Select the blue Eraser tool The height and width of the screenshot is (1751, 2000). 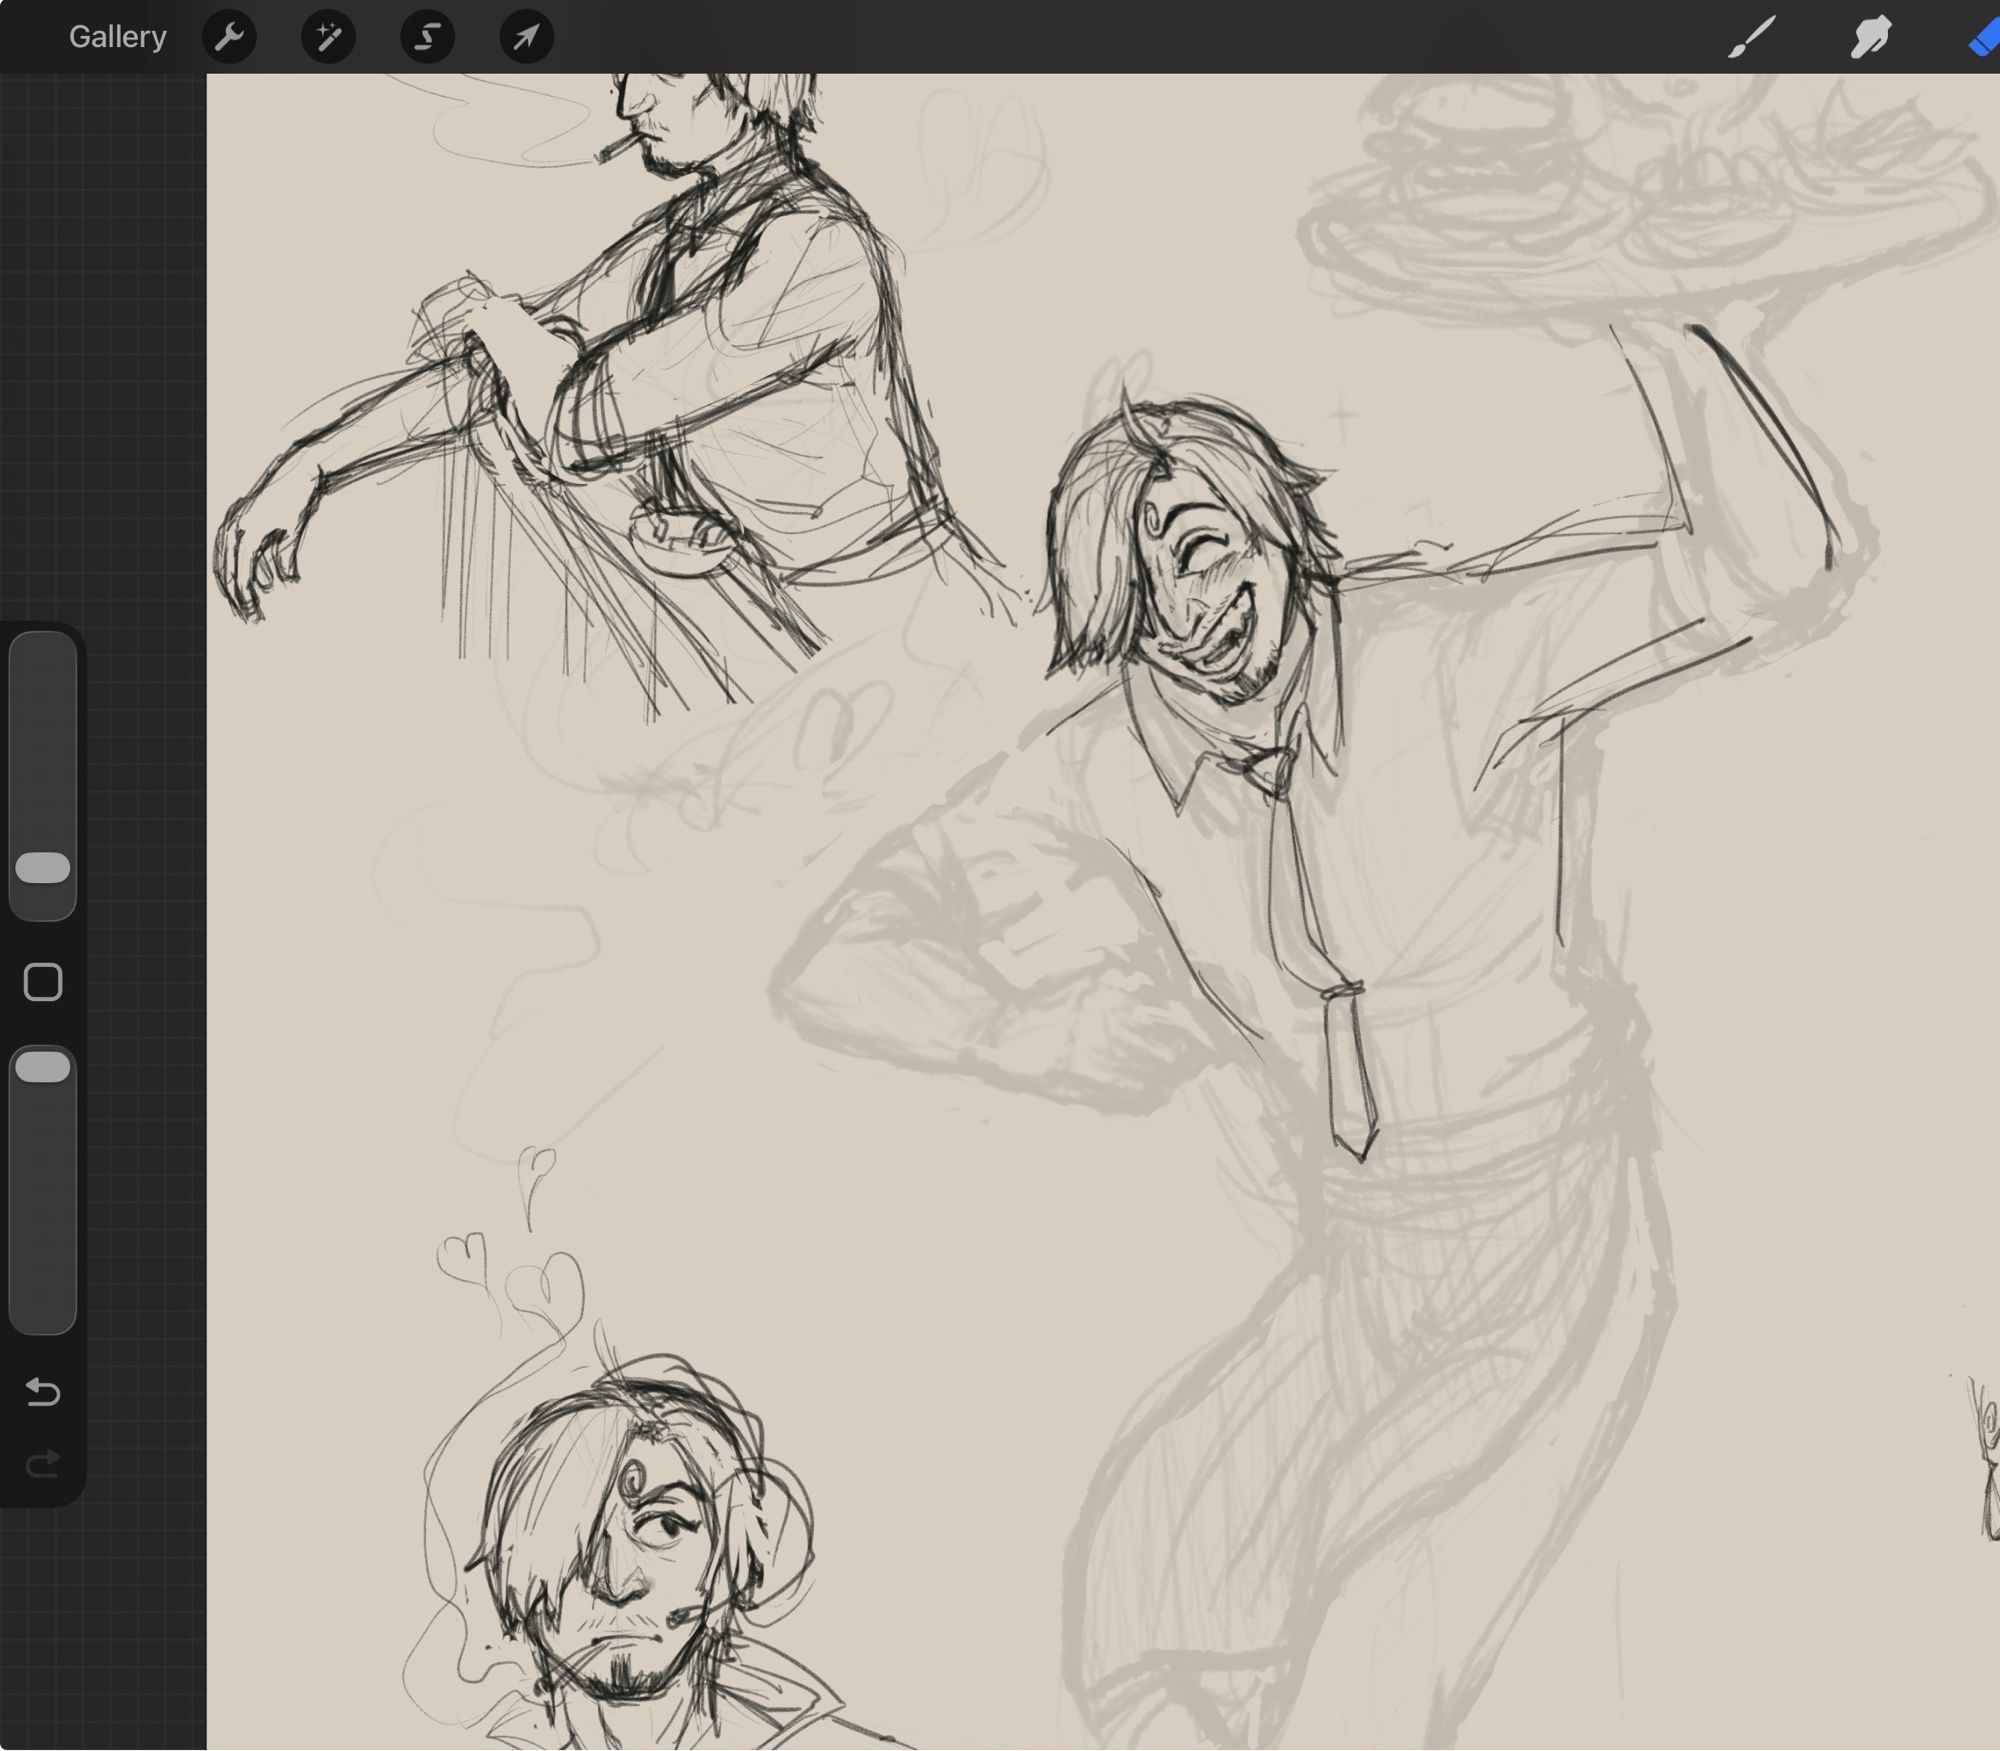(x=1983, y=37)
